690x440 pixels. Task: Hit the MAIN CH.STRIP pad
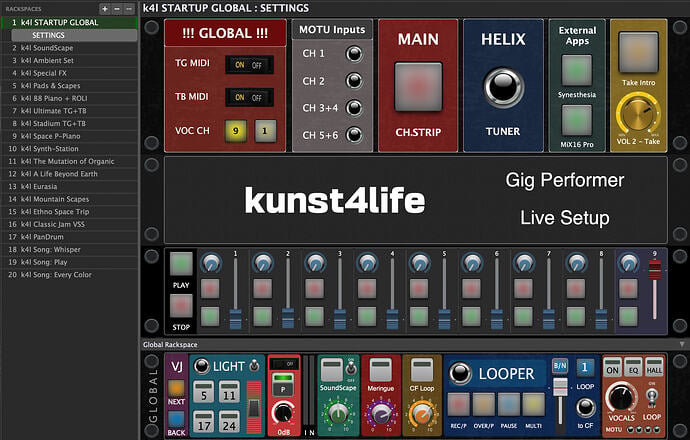coord(418,87)
